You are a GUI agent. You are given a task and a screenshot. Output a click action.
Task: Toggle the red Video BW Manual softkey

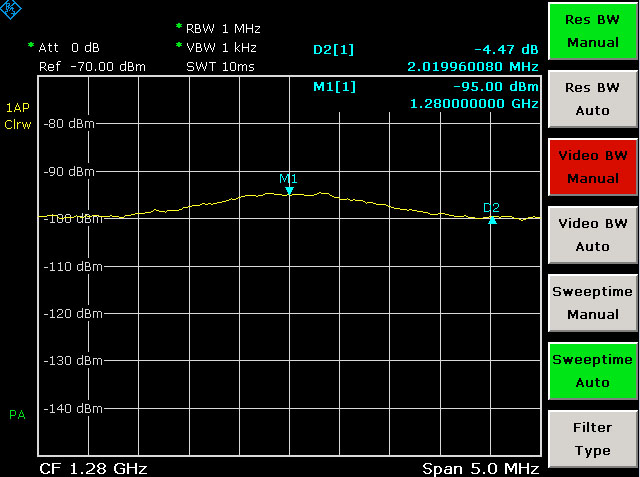point(592,167)
